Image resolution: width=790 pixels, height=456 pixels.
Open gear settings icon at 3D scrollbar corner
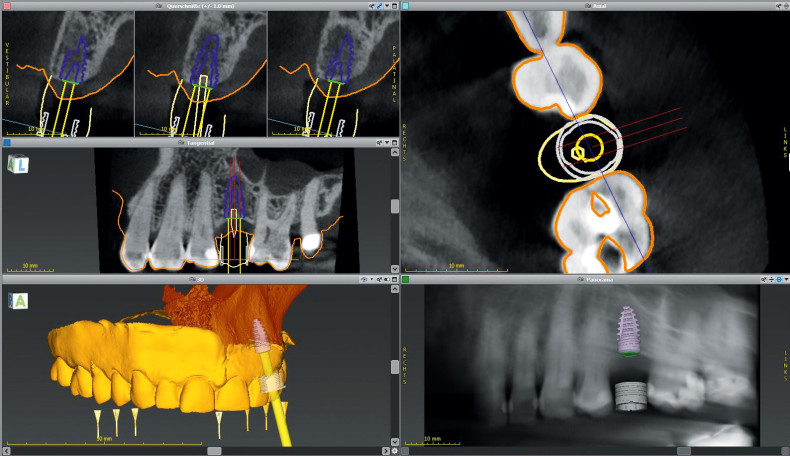point(394,451)
